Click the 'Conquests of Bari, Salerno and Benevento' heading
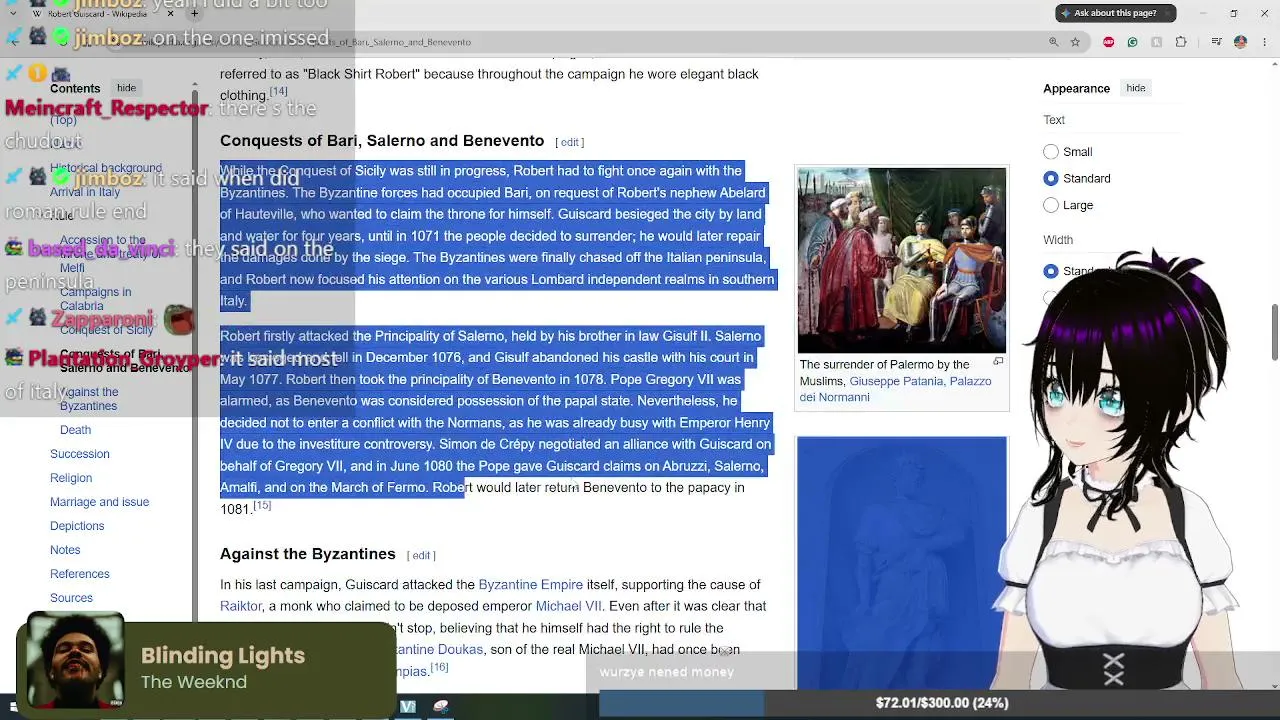The height and width of the screenshot is (720, 1280). [382, 141]
